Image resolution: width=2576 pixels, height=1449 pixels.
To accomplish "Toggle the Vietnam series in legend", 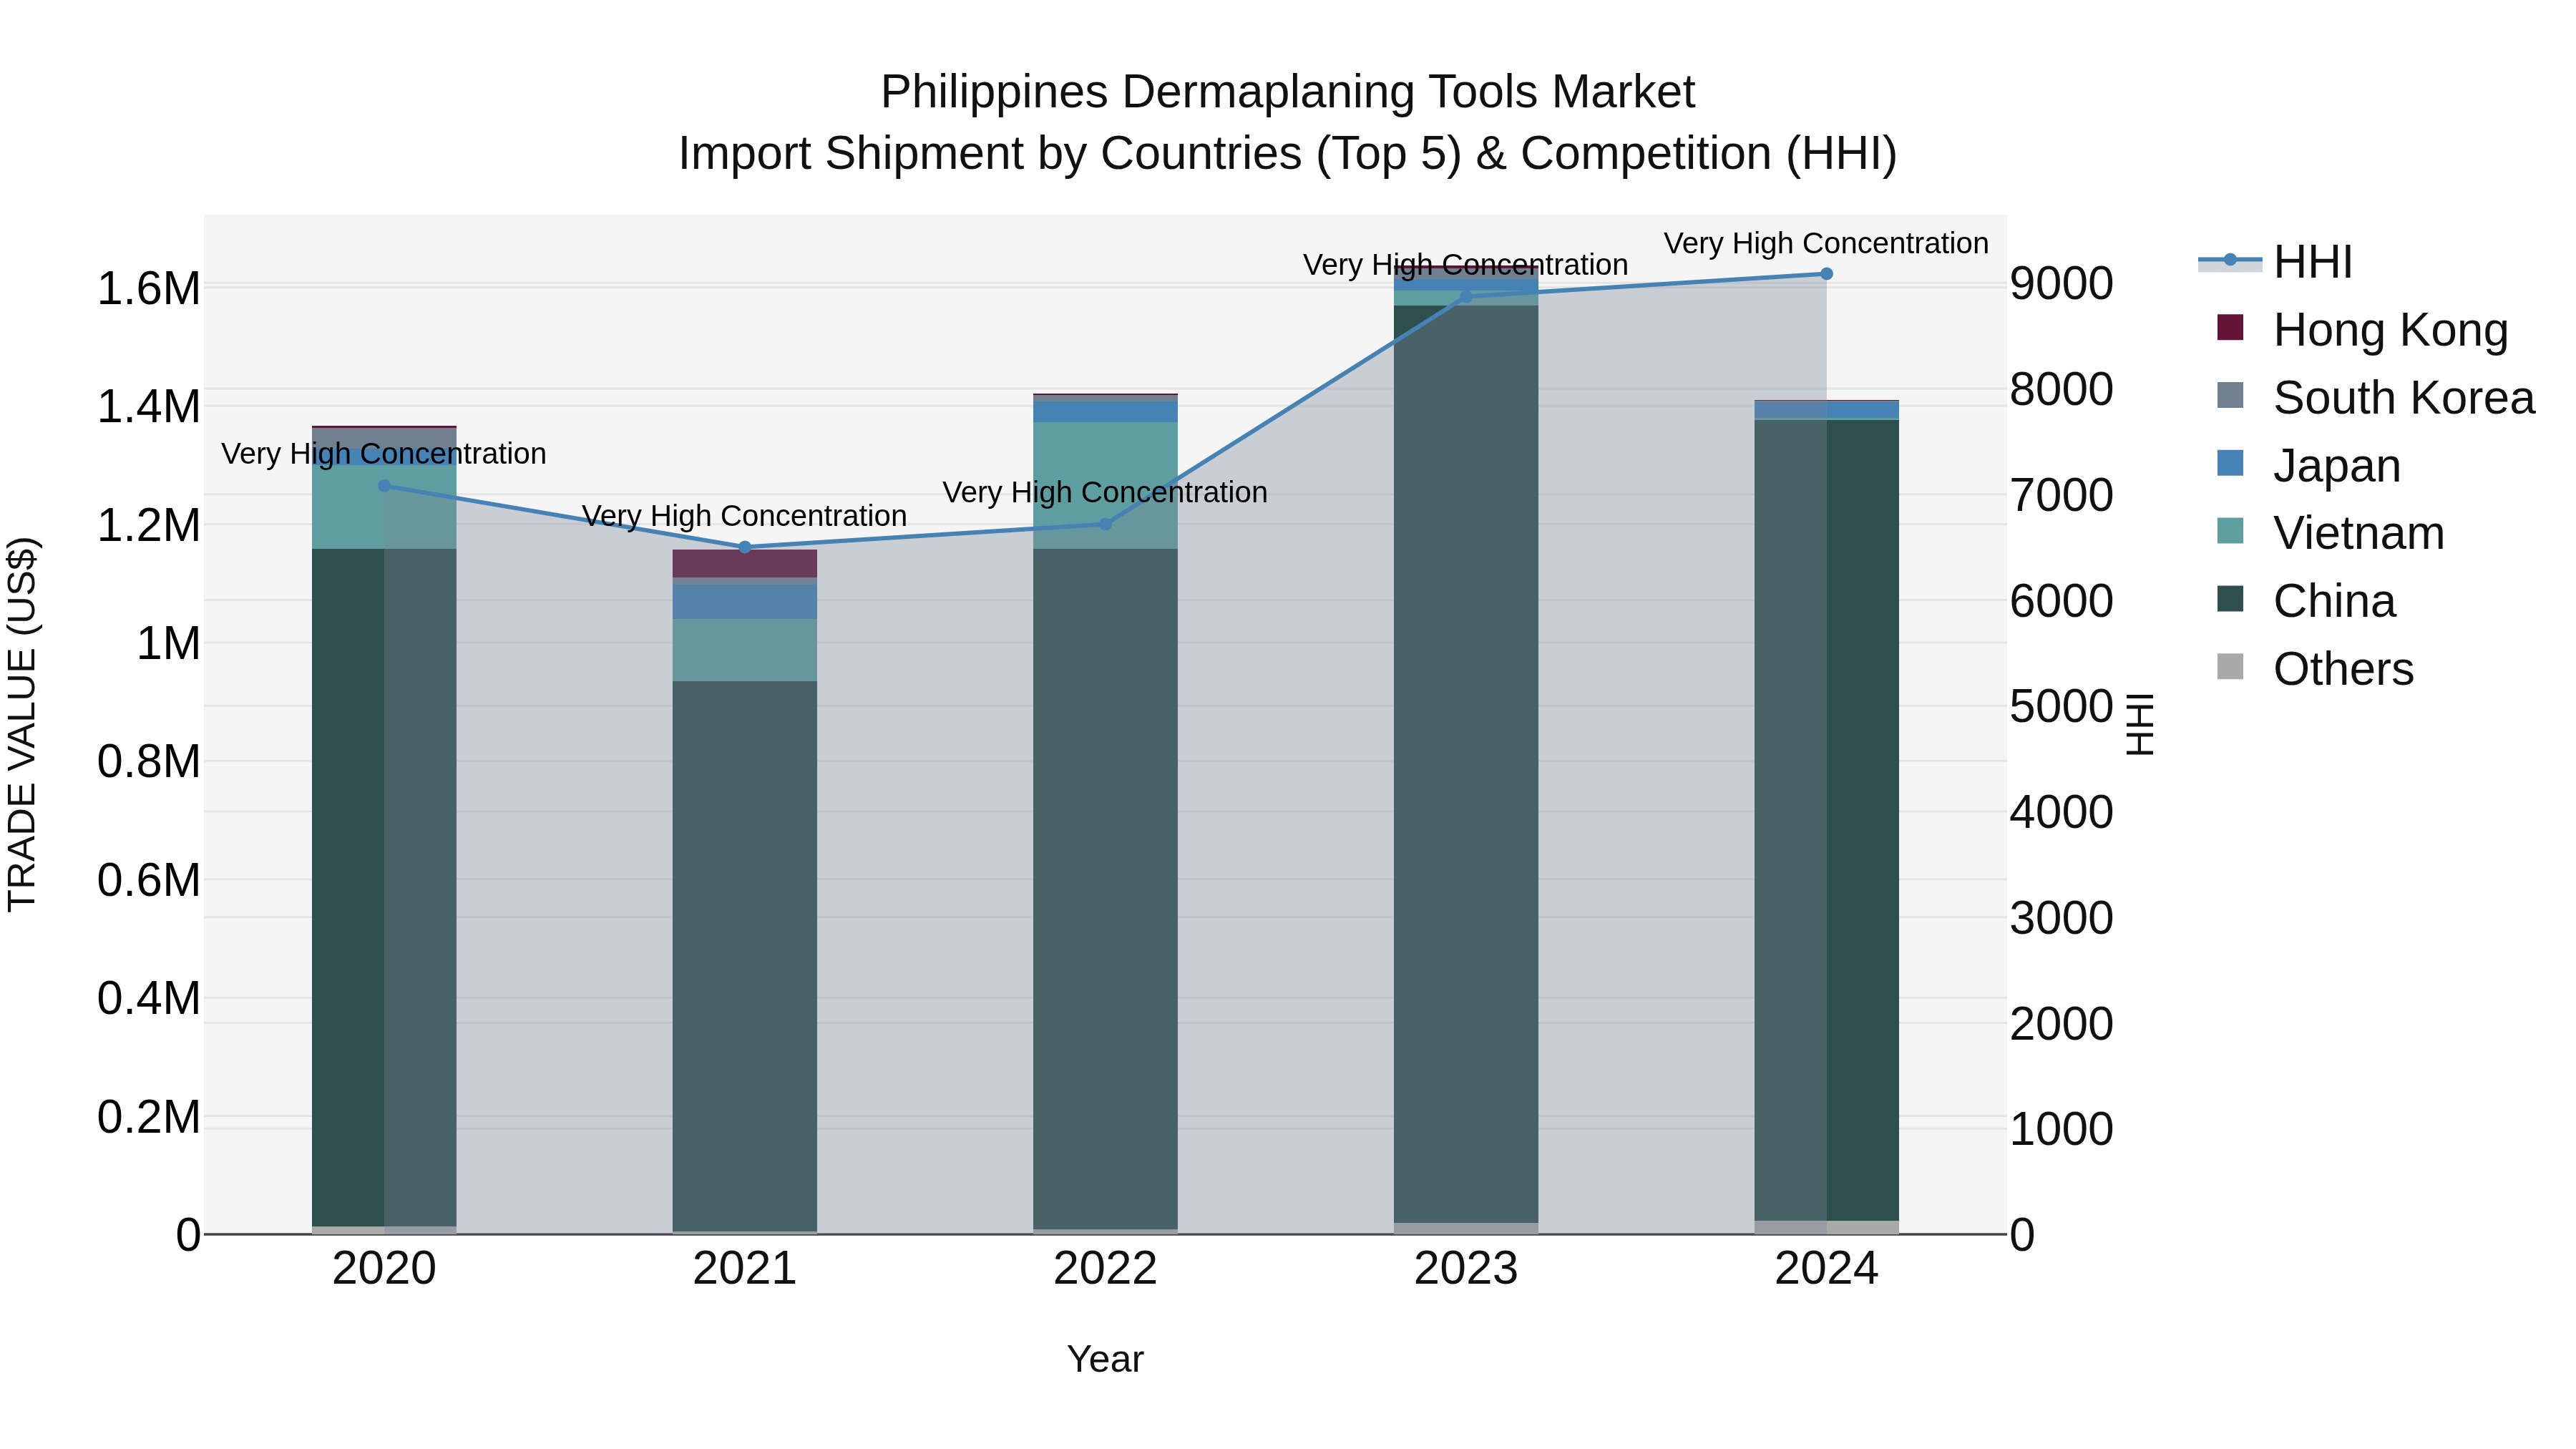I will coord(2330,531).
